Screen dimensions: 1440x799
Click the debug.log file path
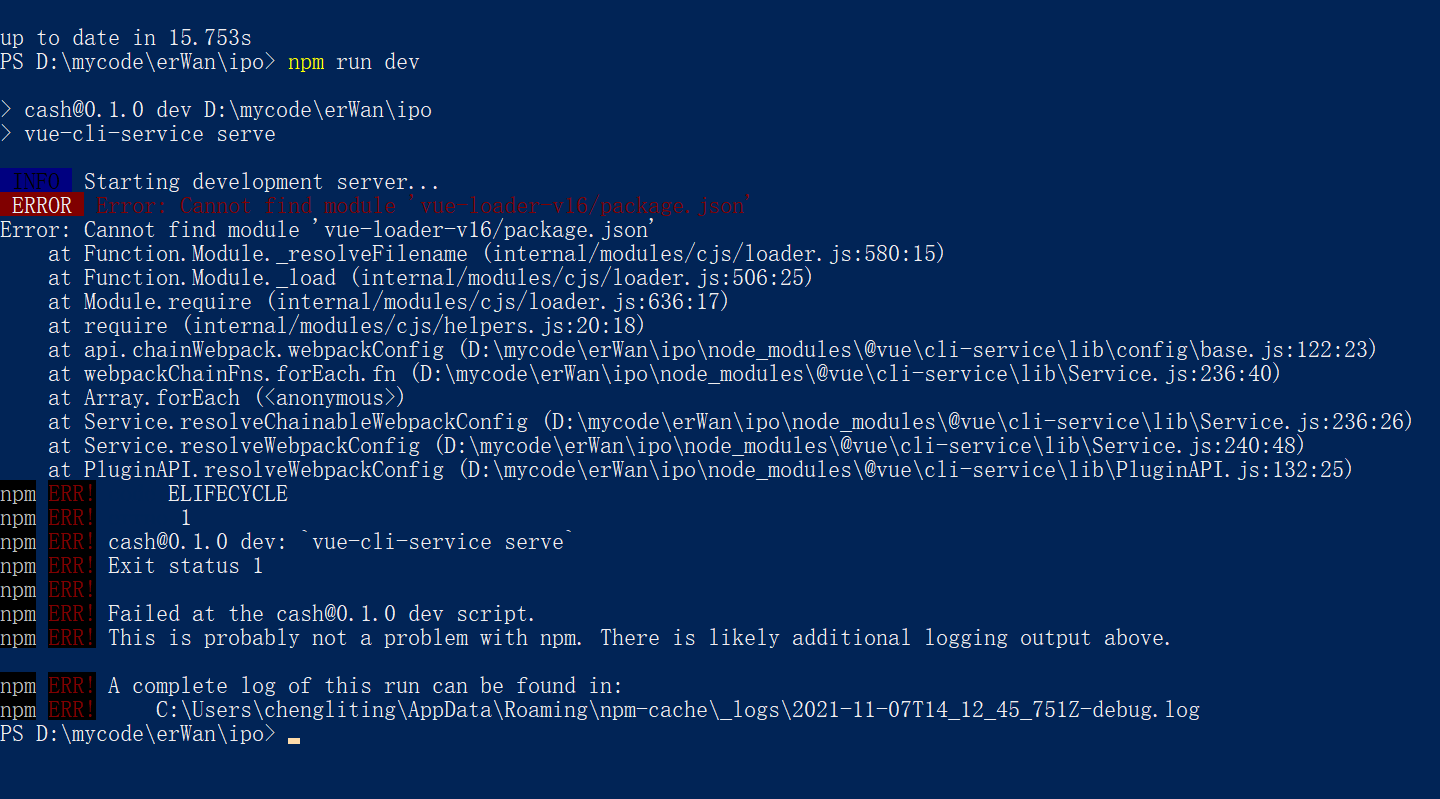[x=678, y=710]
